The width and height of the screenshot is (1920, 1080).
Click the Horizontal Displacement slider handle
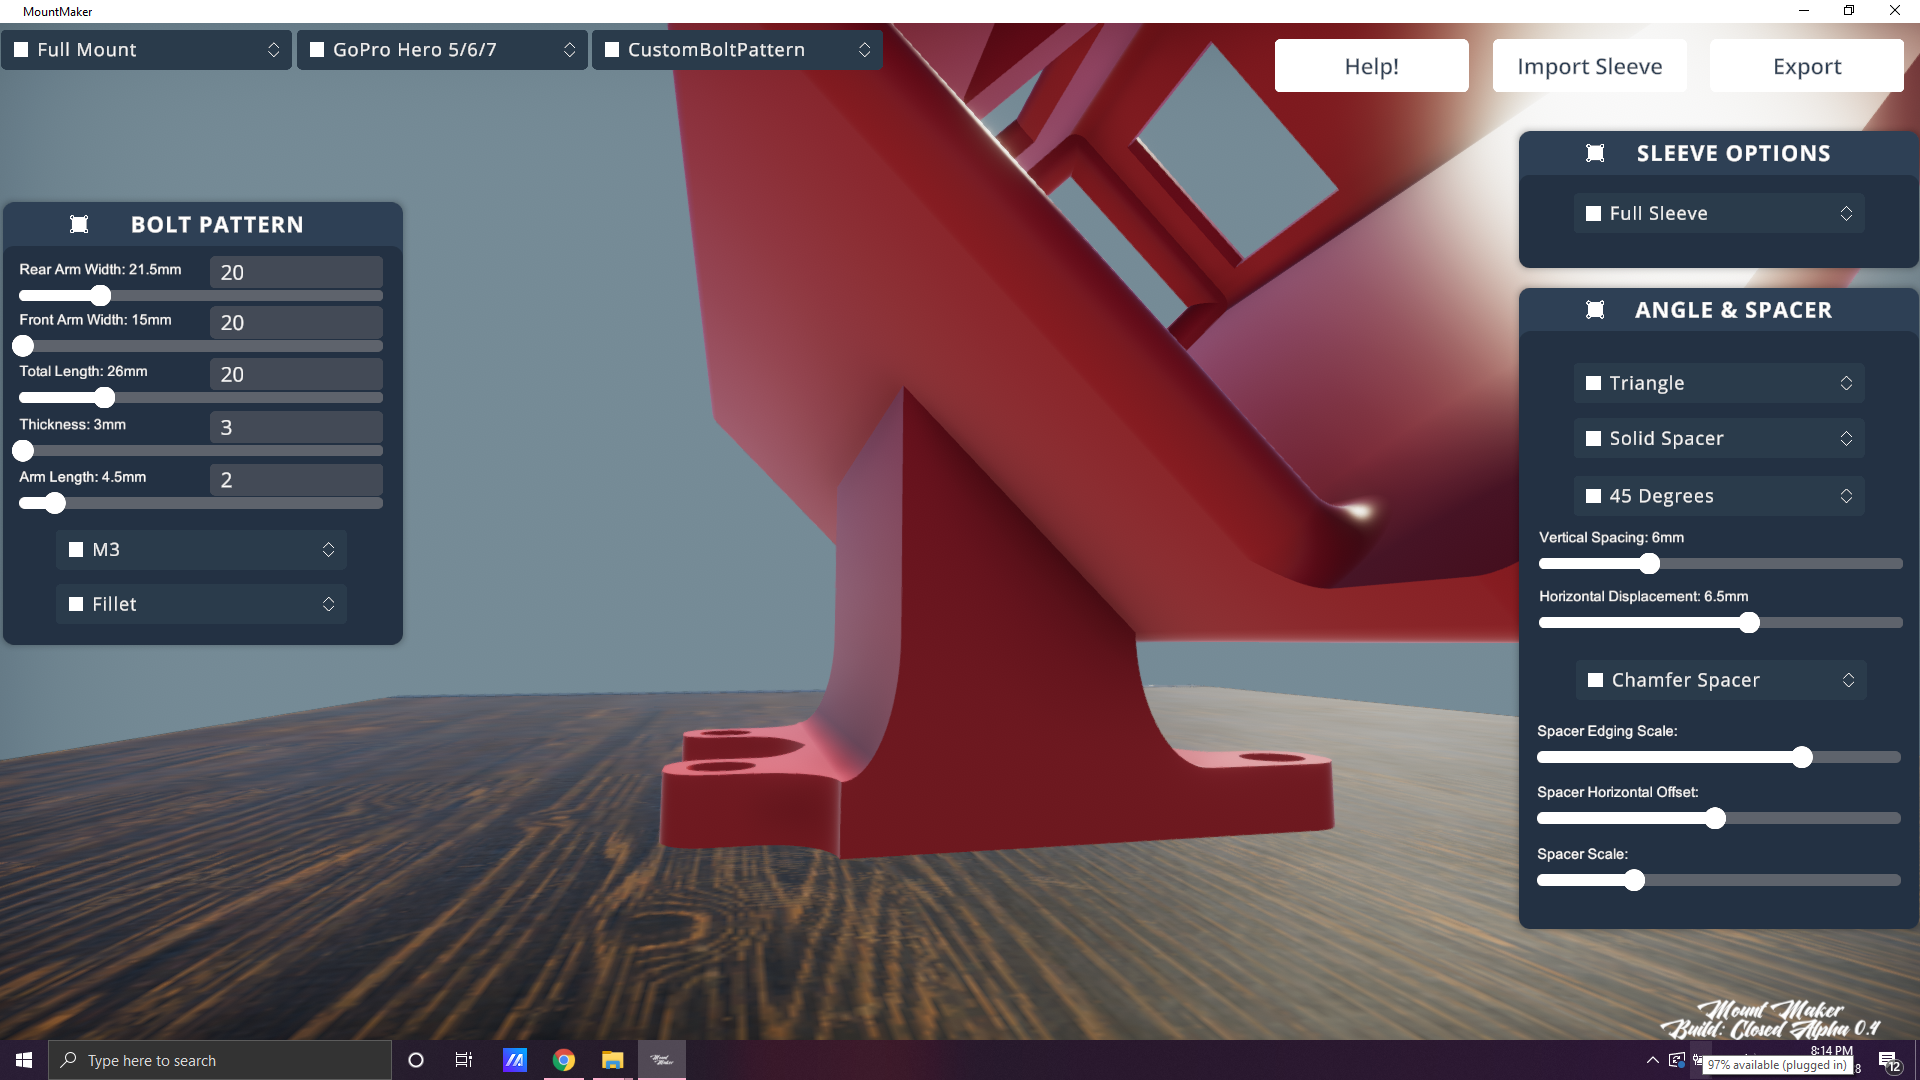[1748, 623]
